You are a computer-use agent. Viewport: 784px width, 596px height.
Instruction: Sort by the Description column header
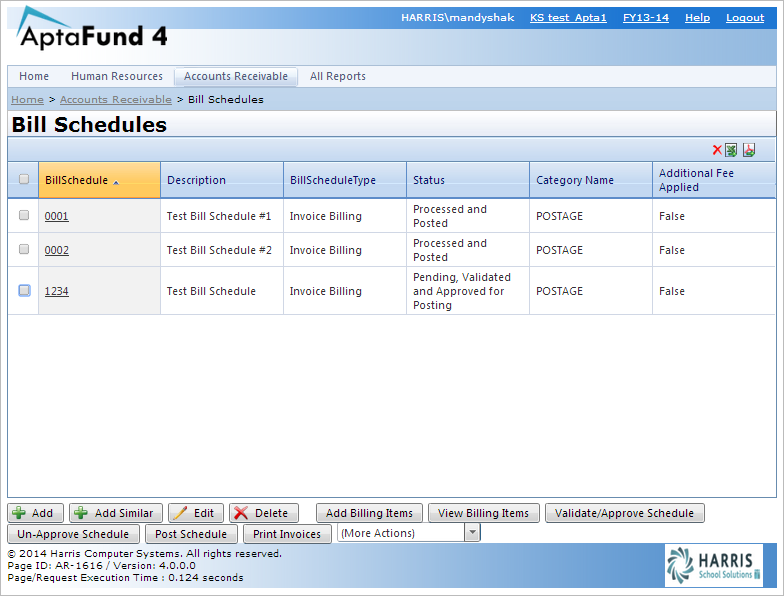click(222, 180)
